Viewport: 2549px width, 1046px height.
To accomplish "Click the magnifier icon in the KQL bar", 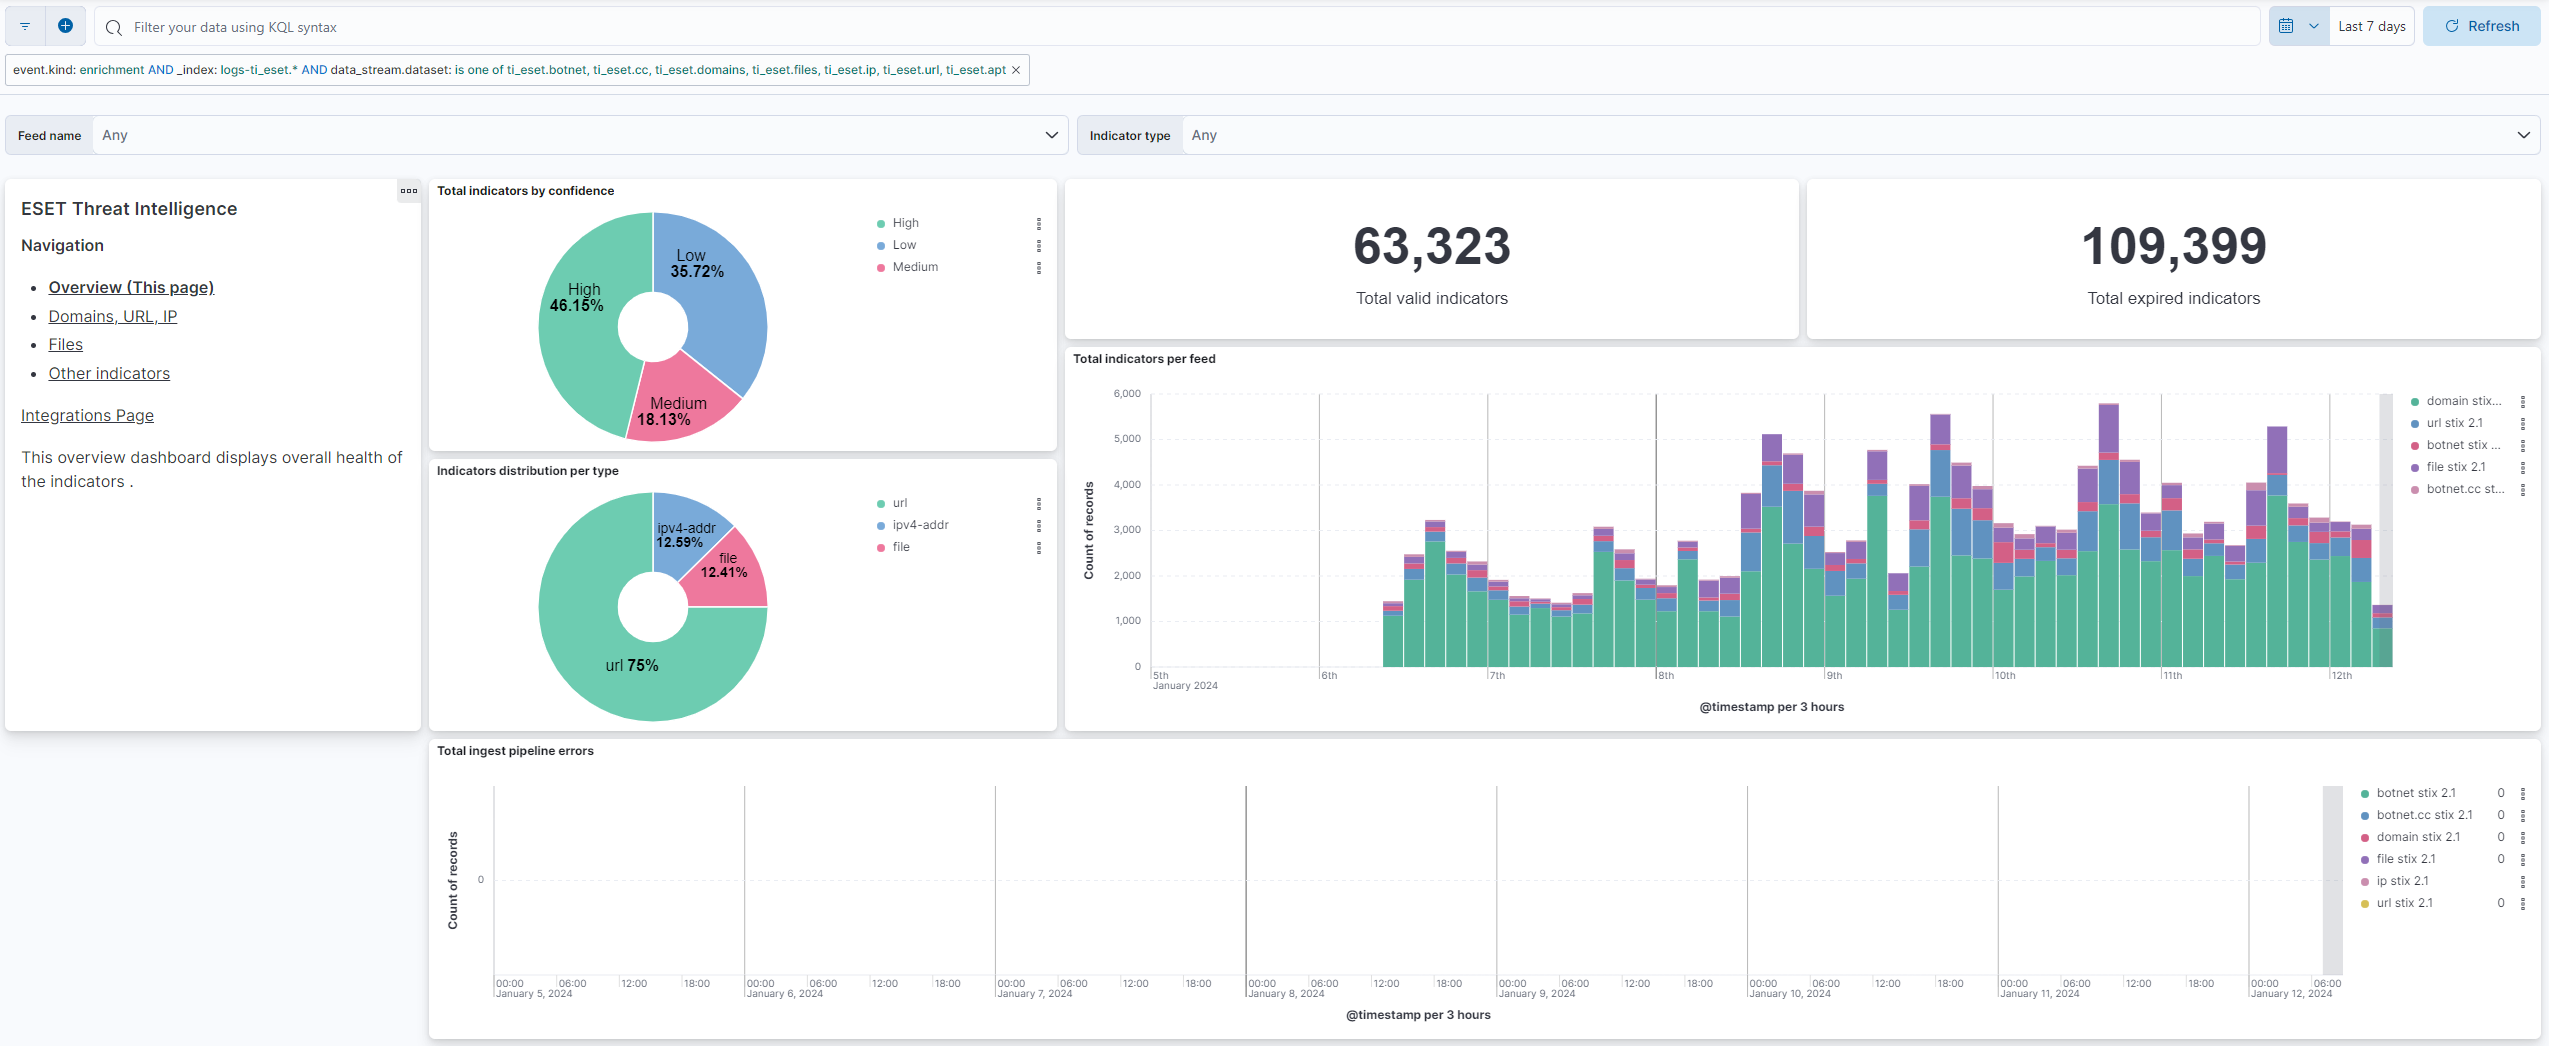I will (x=114, y=27).
